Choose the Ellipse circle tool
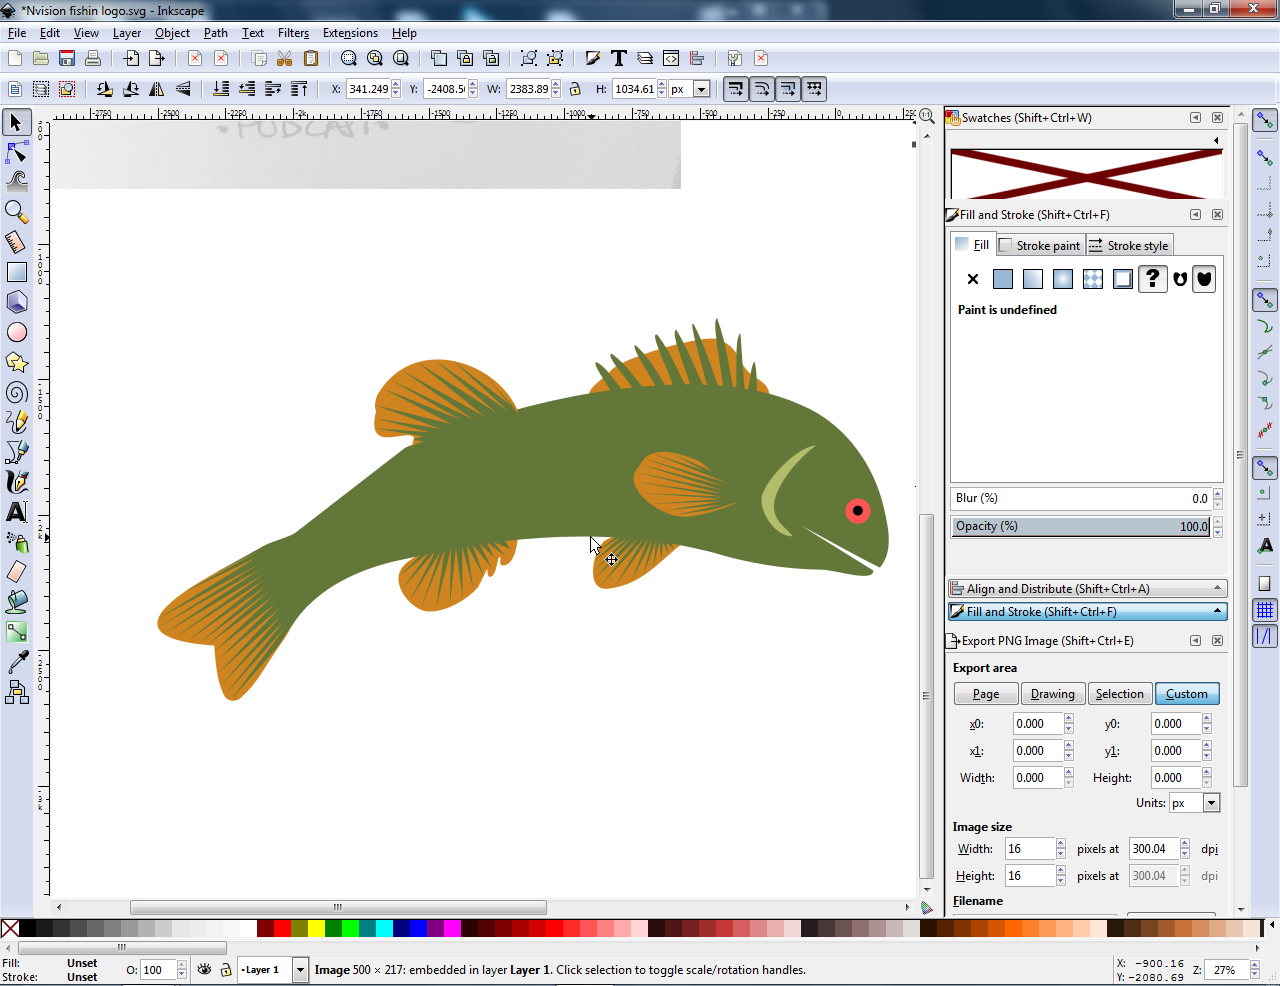 [x=17, y=332]
